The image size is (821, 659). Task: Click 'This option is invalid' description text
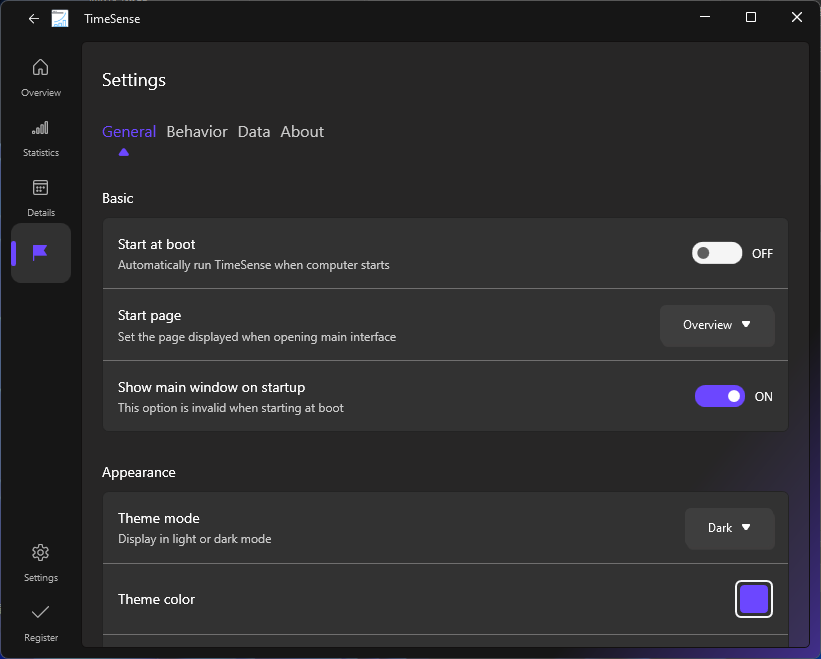pyautogui.click(x=231, y=408)
